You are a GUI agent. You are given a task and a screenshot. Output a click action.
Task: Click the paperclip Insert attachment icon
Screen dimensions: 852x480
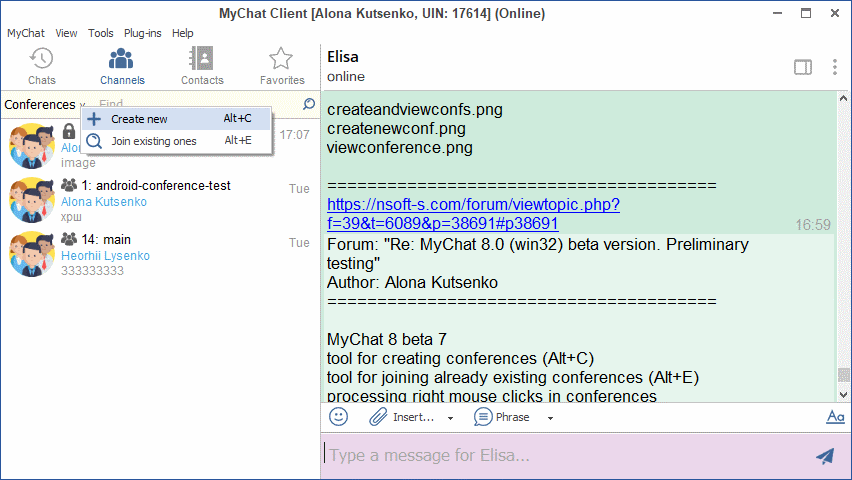click(378, 417)
